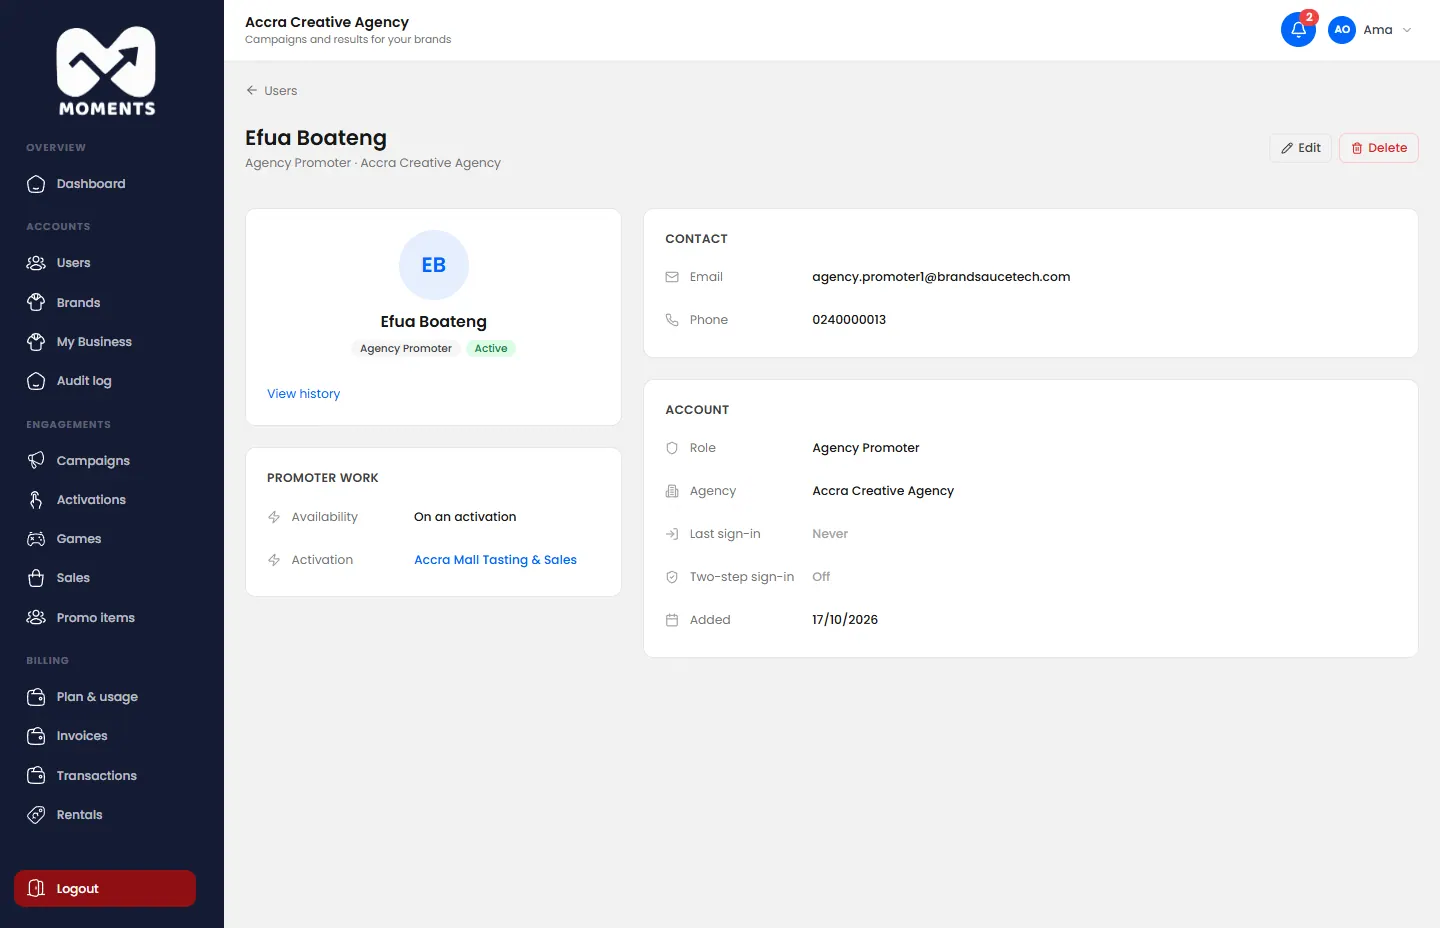Click the On an activation availability value
This screenshot has width=1440, height=928.
click(465, 517)
